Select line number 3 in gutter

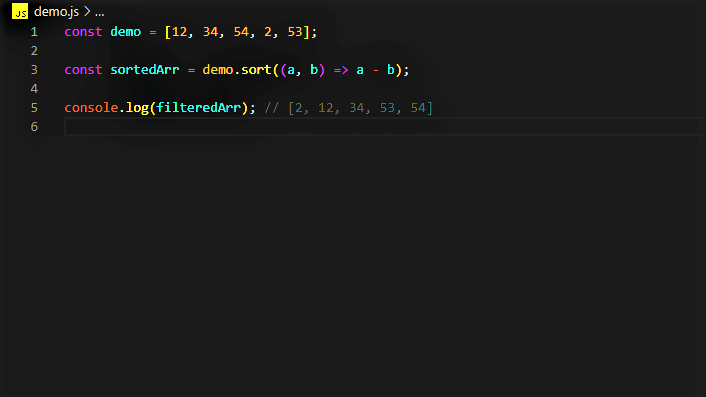[x=34, y=70]
